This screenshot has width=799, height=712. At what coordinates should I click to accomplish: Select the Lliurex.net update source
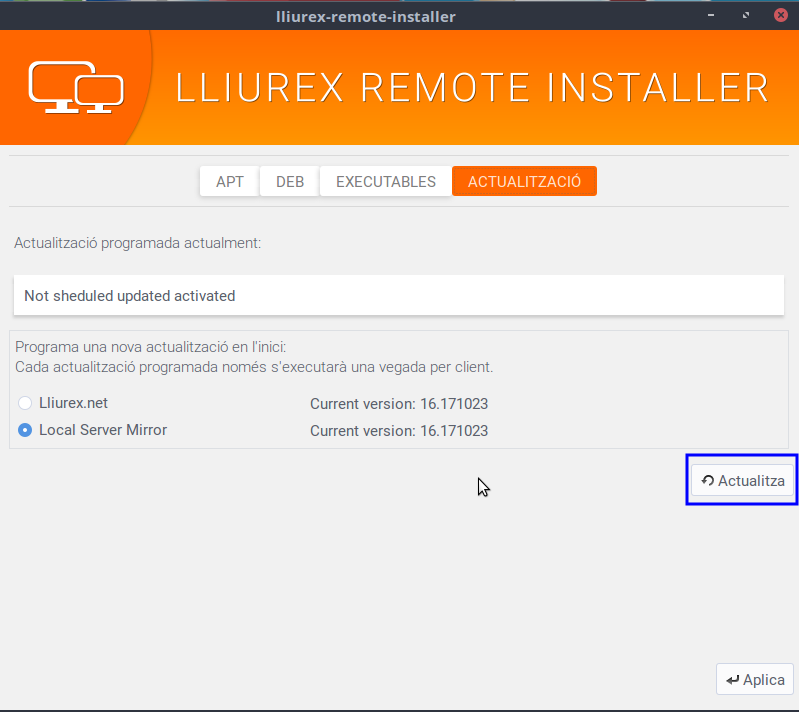coord(25,403)
